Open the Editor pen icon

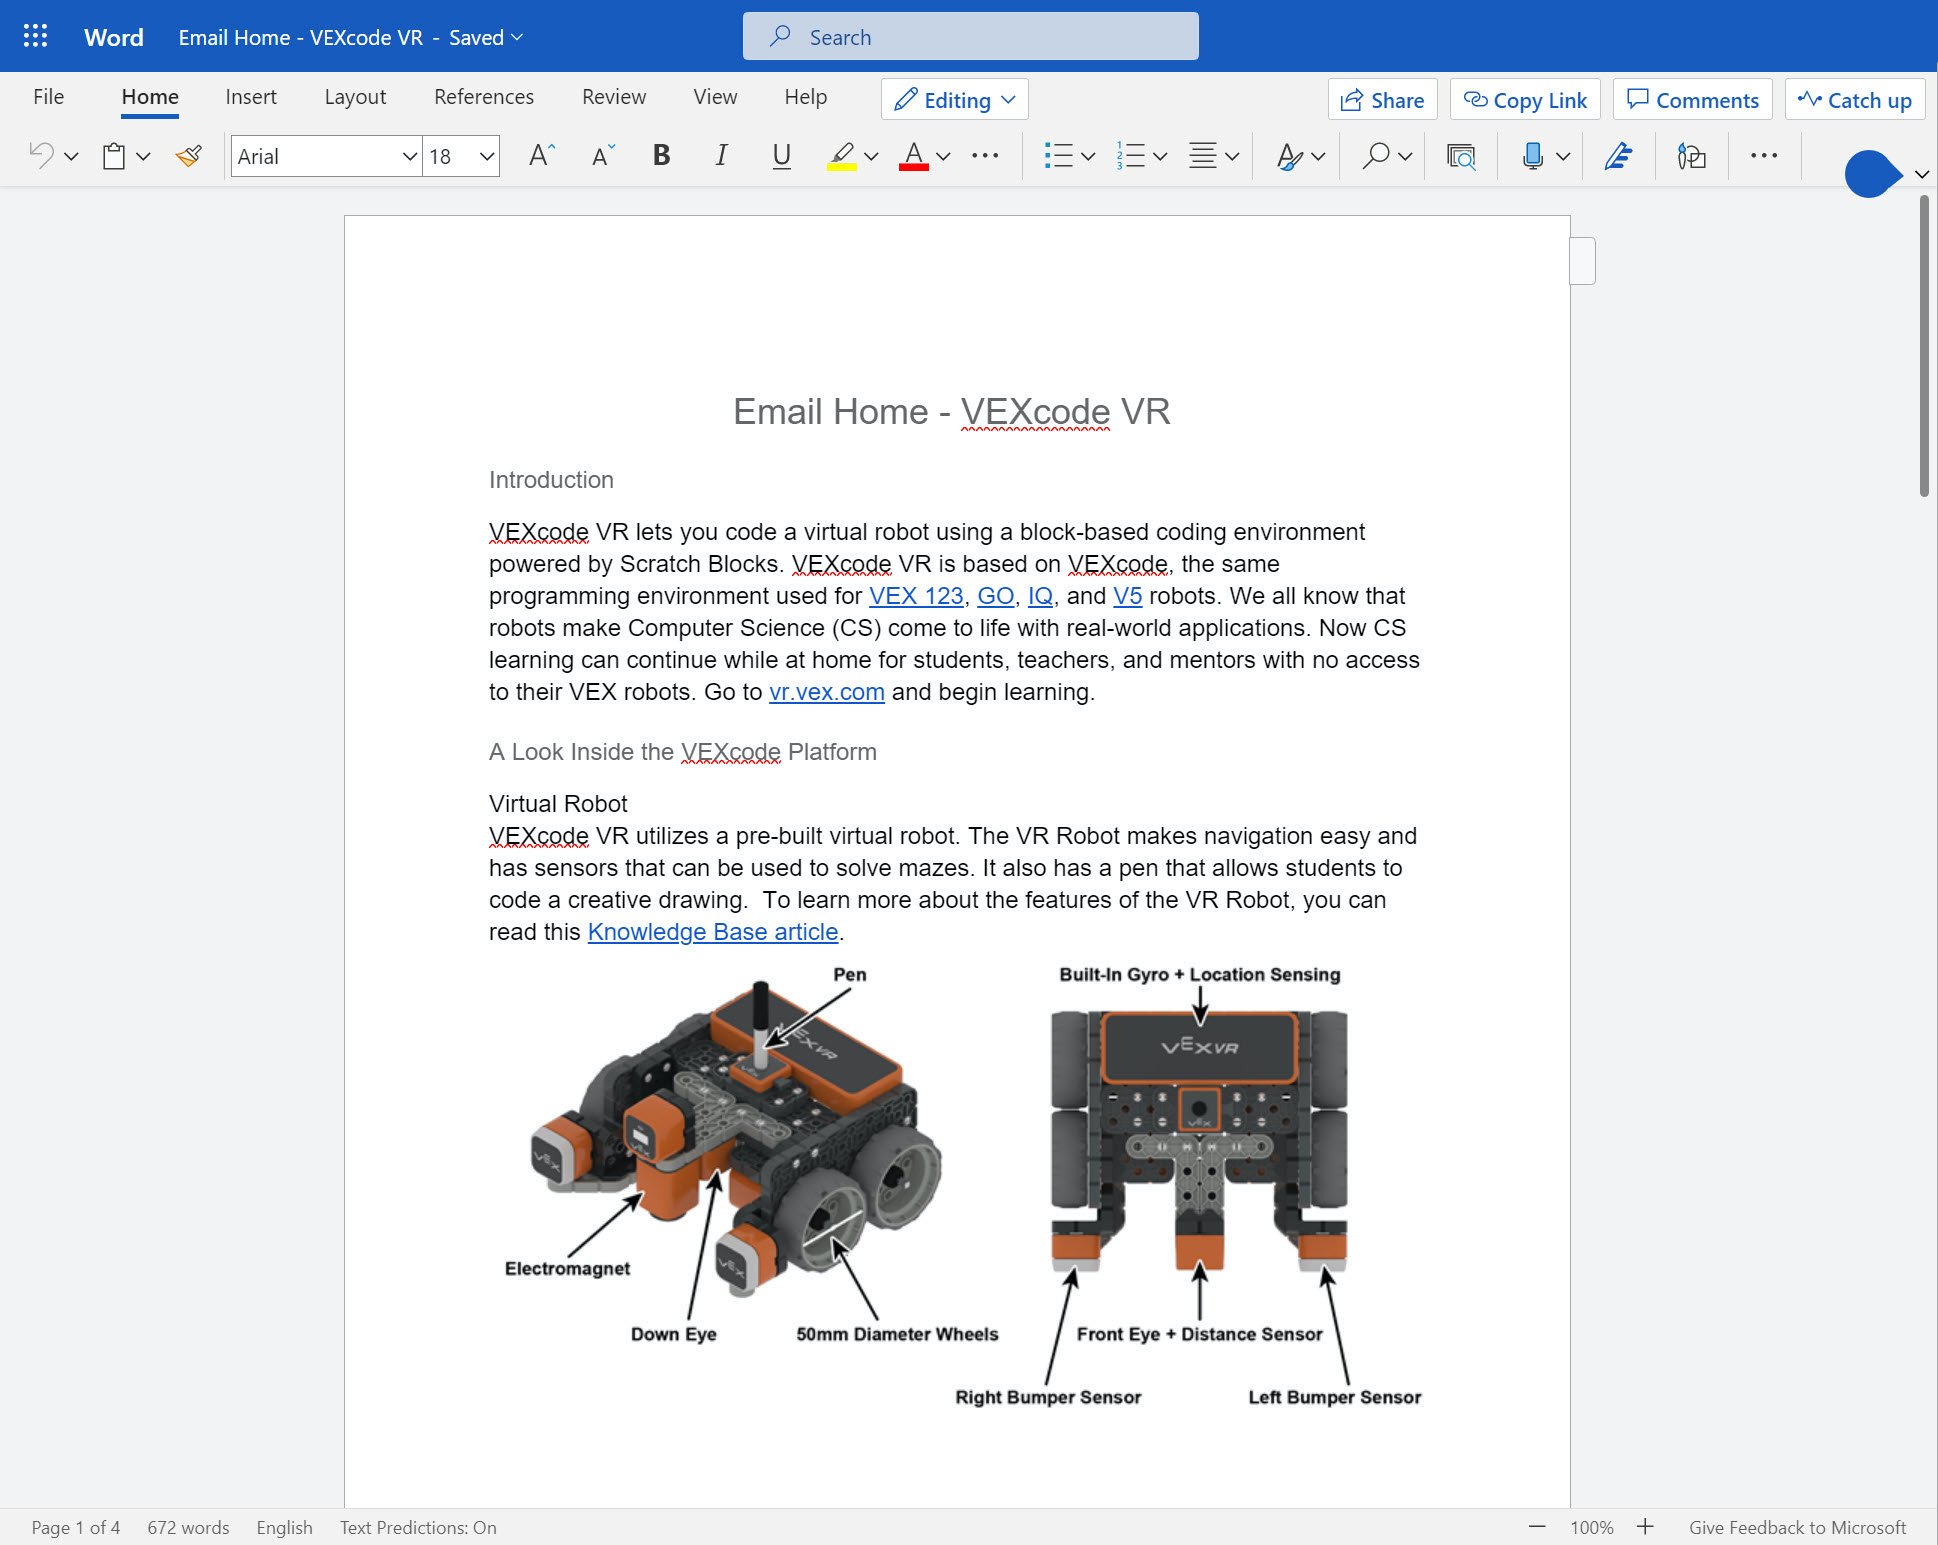pyautogui.click(x=1617, y=156)
